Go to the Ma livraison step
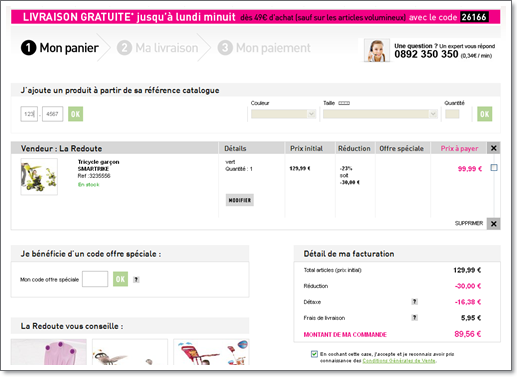This screenshot has width=518, height=377. (x=157, y=48)
